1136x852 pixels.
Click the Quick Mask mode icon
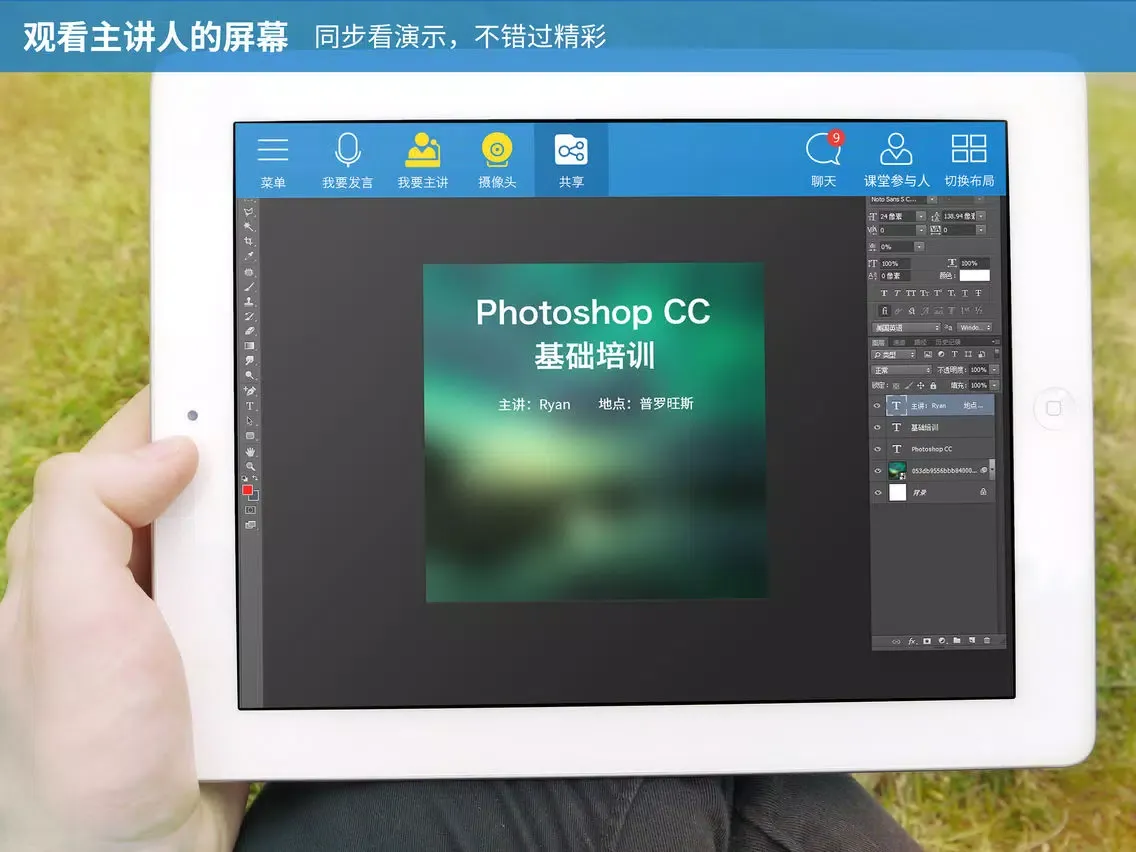[250, 510]
